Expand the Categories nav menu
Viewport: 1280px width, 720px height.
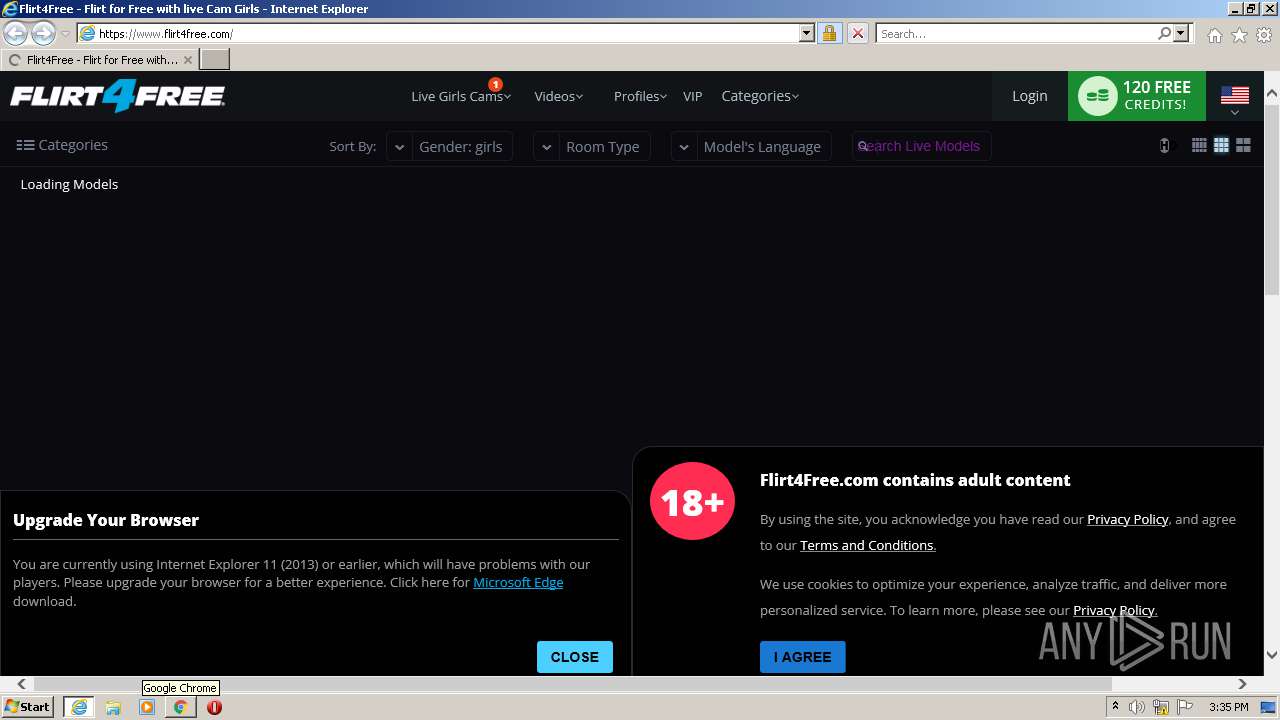tap(760, 96)
